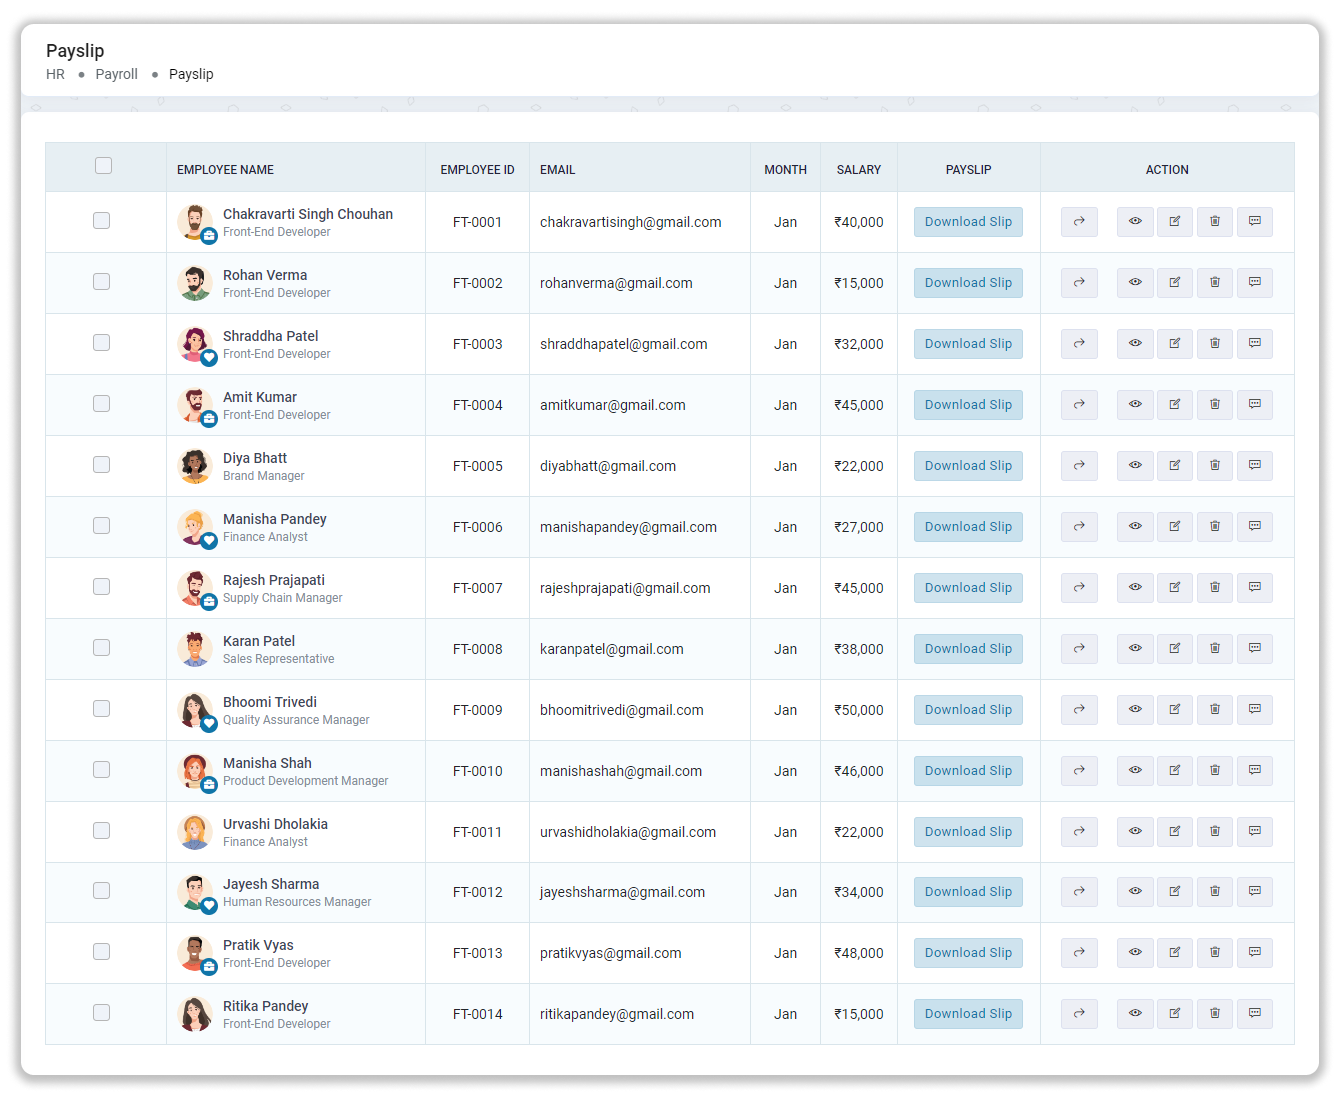The width and height of the screenshot is (1340, 1100).
Task: Open the Payroll breadcrumb link
Action: point(116,74)
